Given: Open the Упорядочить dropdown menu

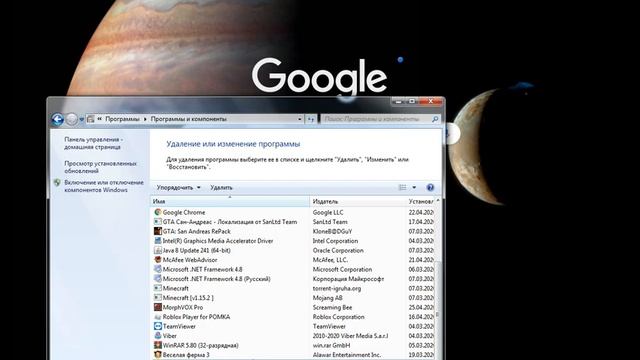Looking at the screenshot, I should (178, 187).
